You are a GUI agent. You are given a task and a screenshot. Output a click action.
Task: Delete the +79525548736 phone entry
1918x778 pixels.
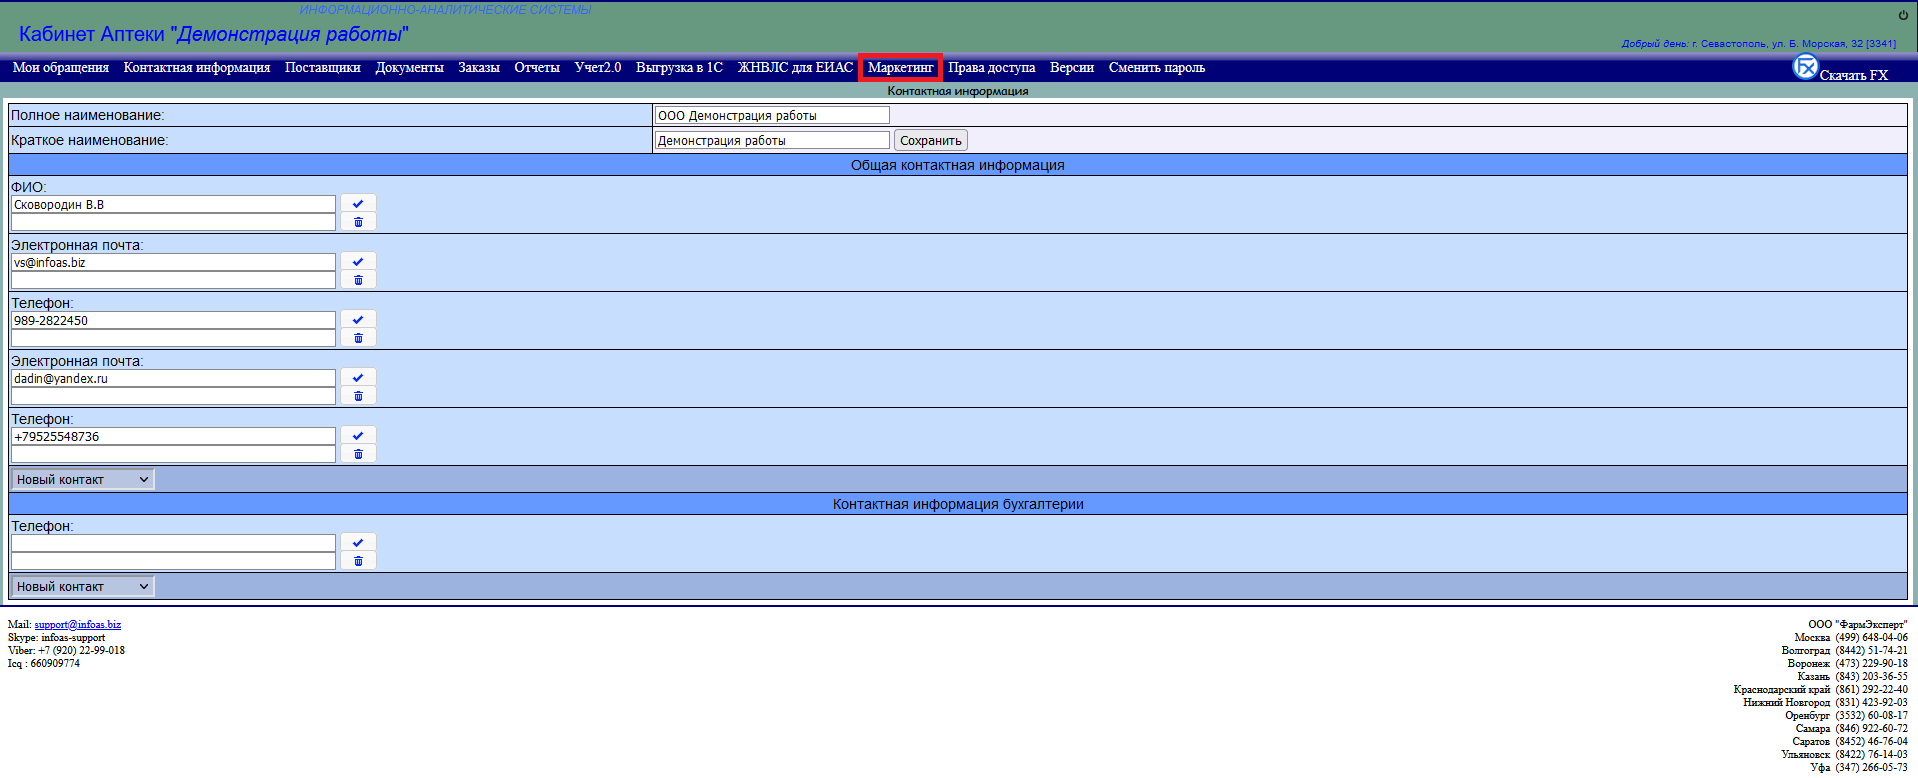358,454
